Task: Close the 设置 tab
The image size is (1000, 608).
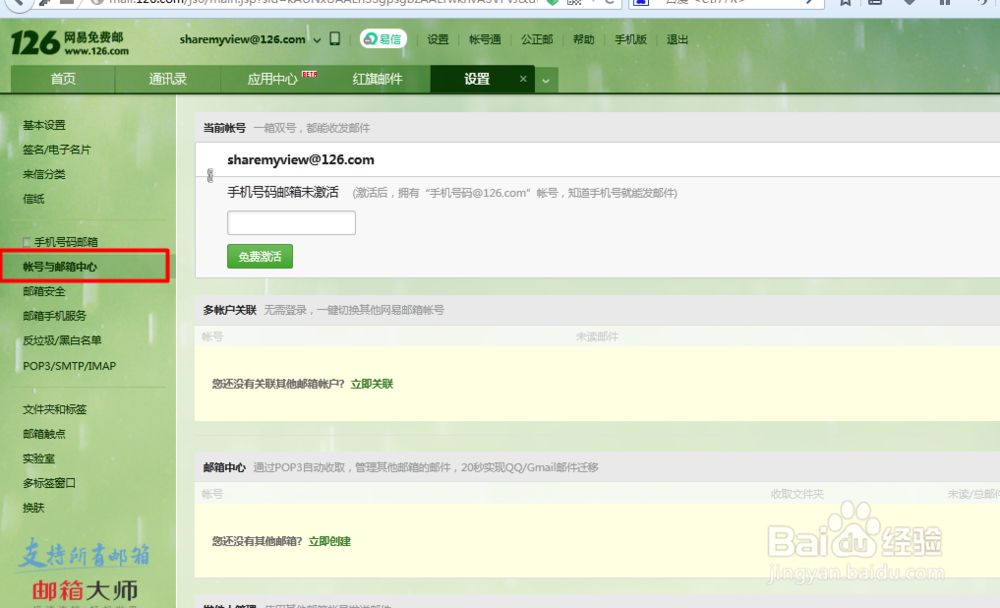Action: 523,78
